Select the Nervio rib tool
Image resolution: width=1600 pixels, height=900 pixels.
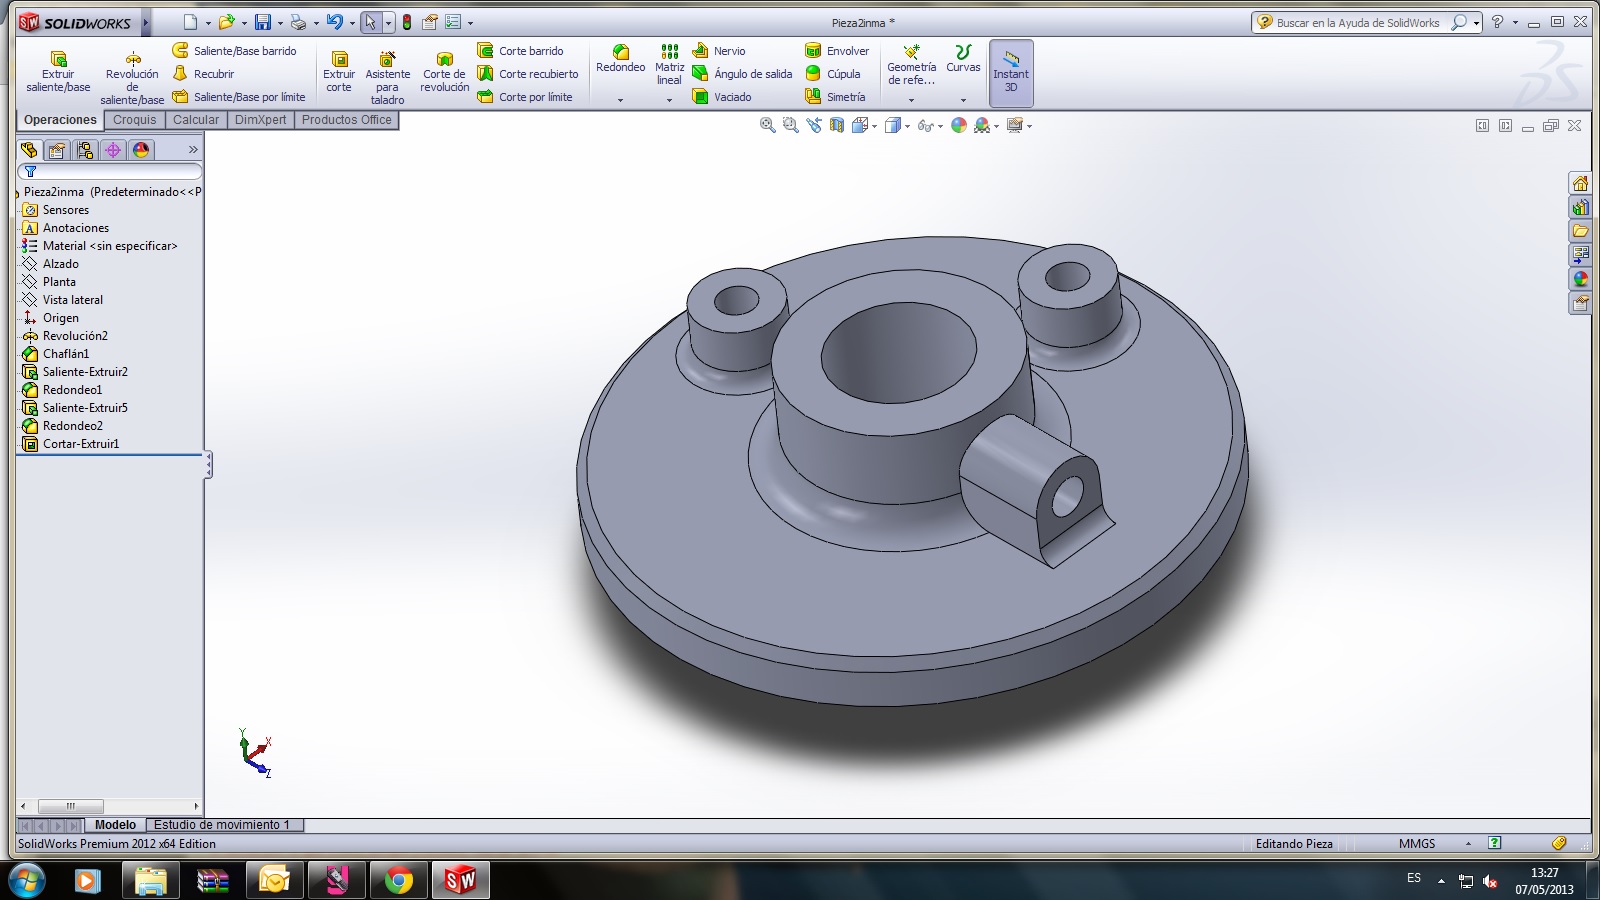click(719, 50)
